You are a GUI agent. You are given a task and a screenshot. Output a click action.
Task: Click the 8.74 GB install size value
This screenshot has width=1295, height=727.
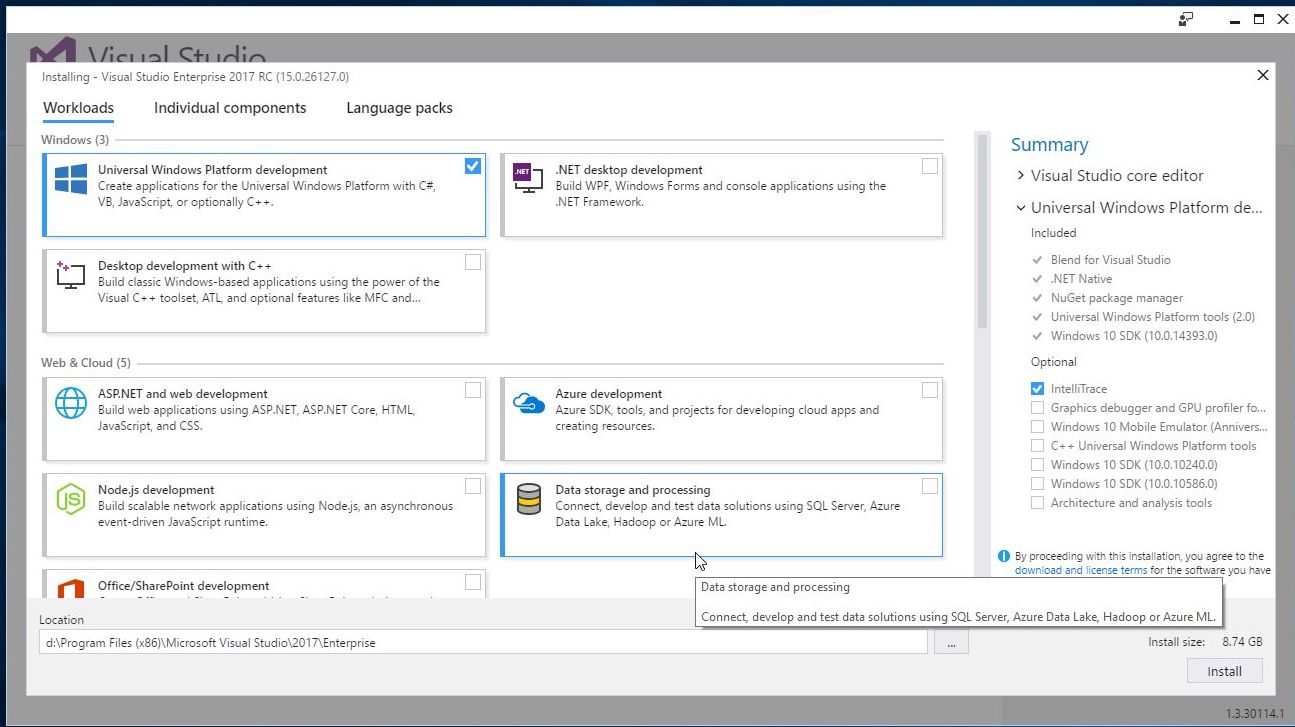pyautogui.click(x=1242, y=642)
